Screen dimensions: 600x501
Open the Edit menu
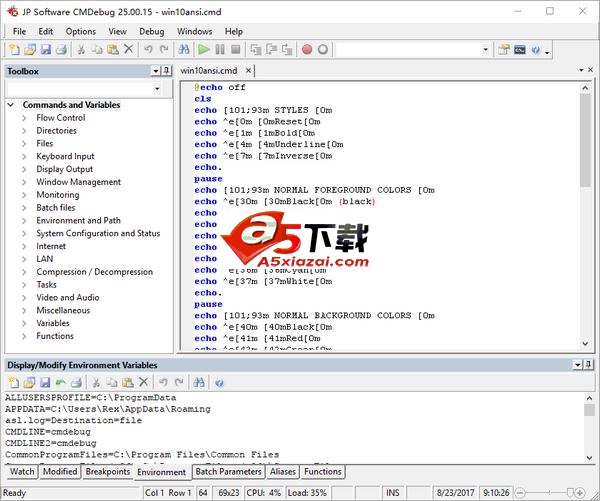[46, 31]
